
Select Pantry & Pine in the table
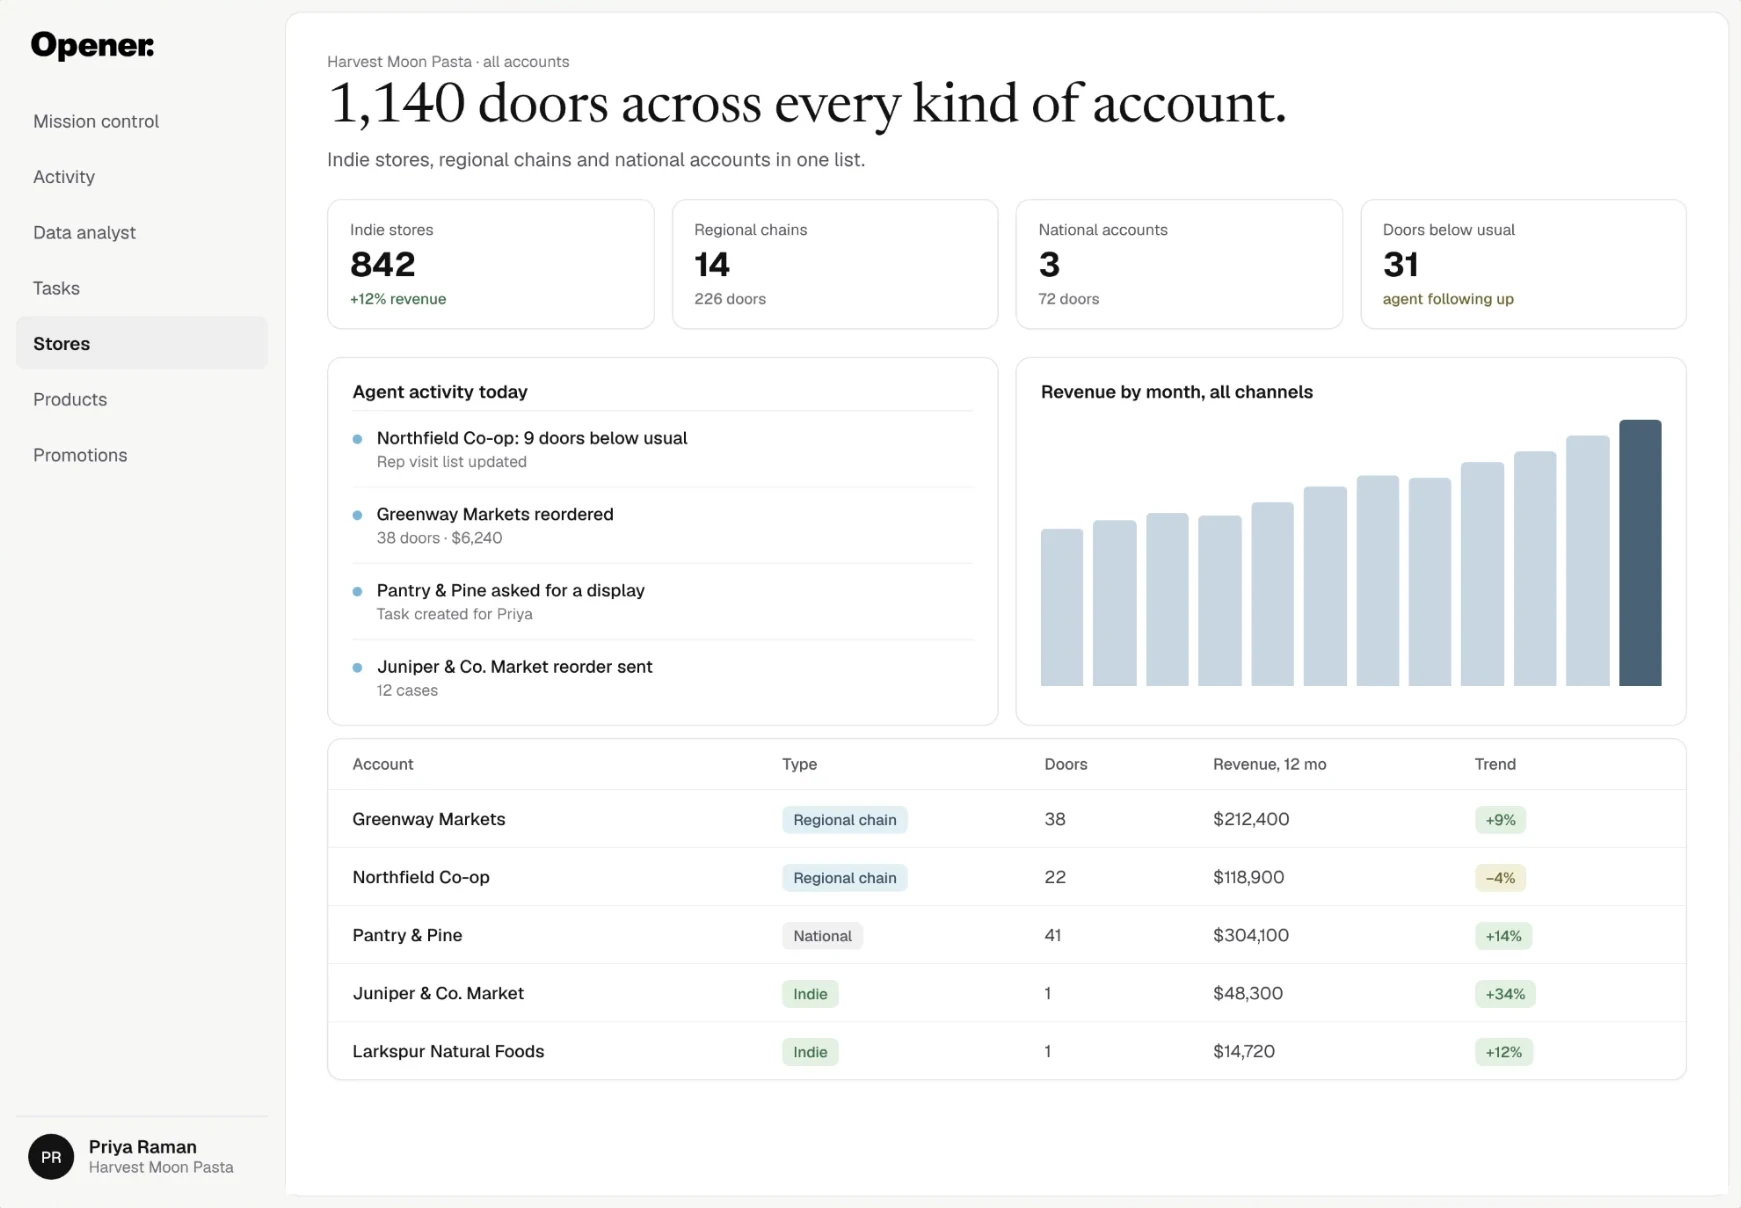click(1007, 935)
